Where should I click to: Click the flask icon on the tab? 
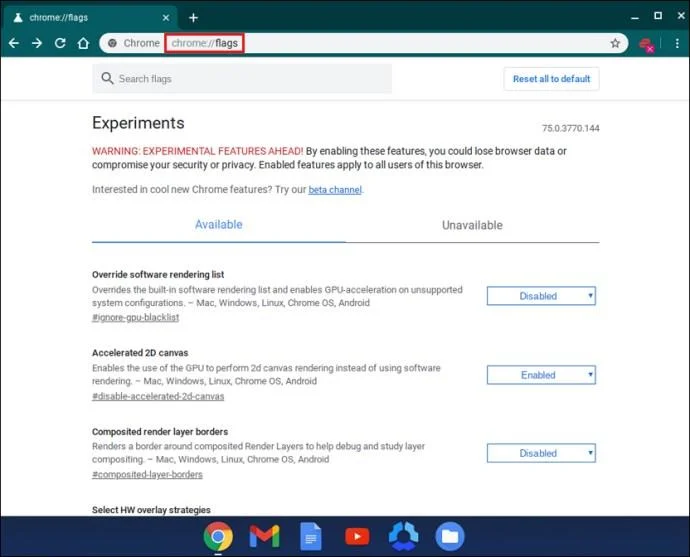coord(18,18)
